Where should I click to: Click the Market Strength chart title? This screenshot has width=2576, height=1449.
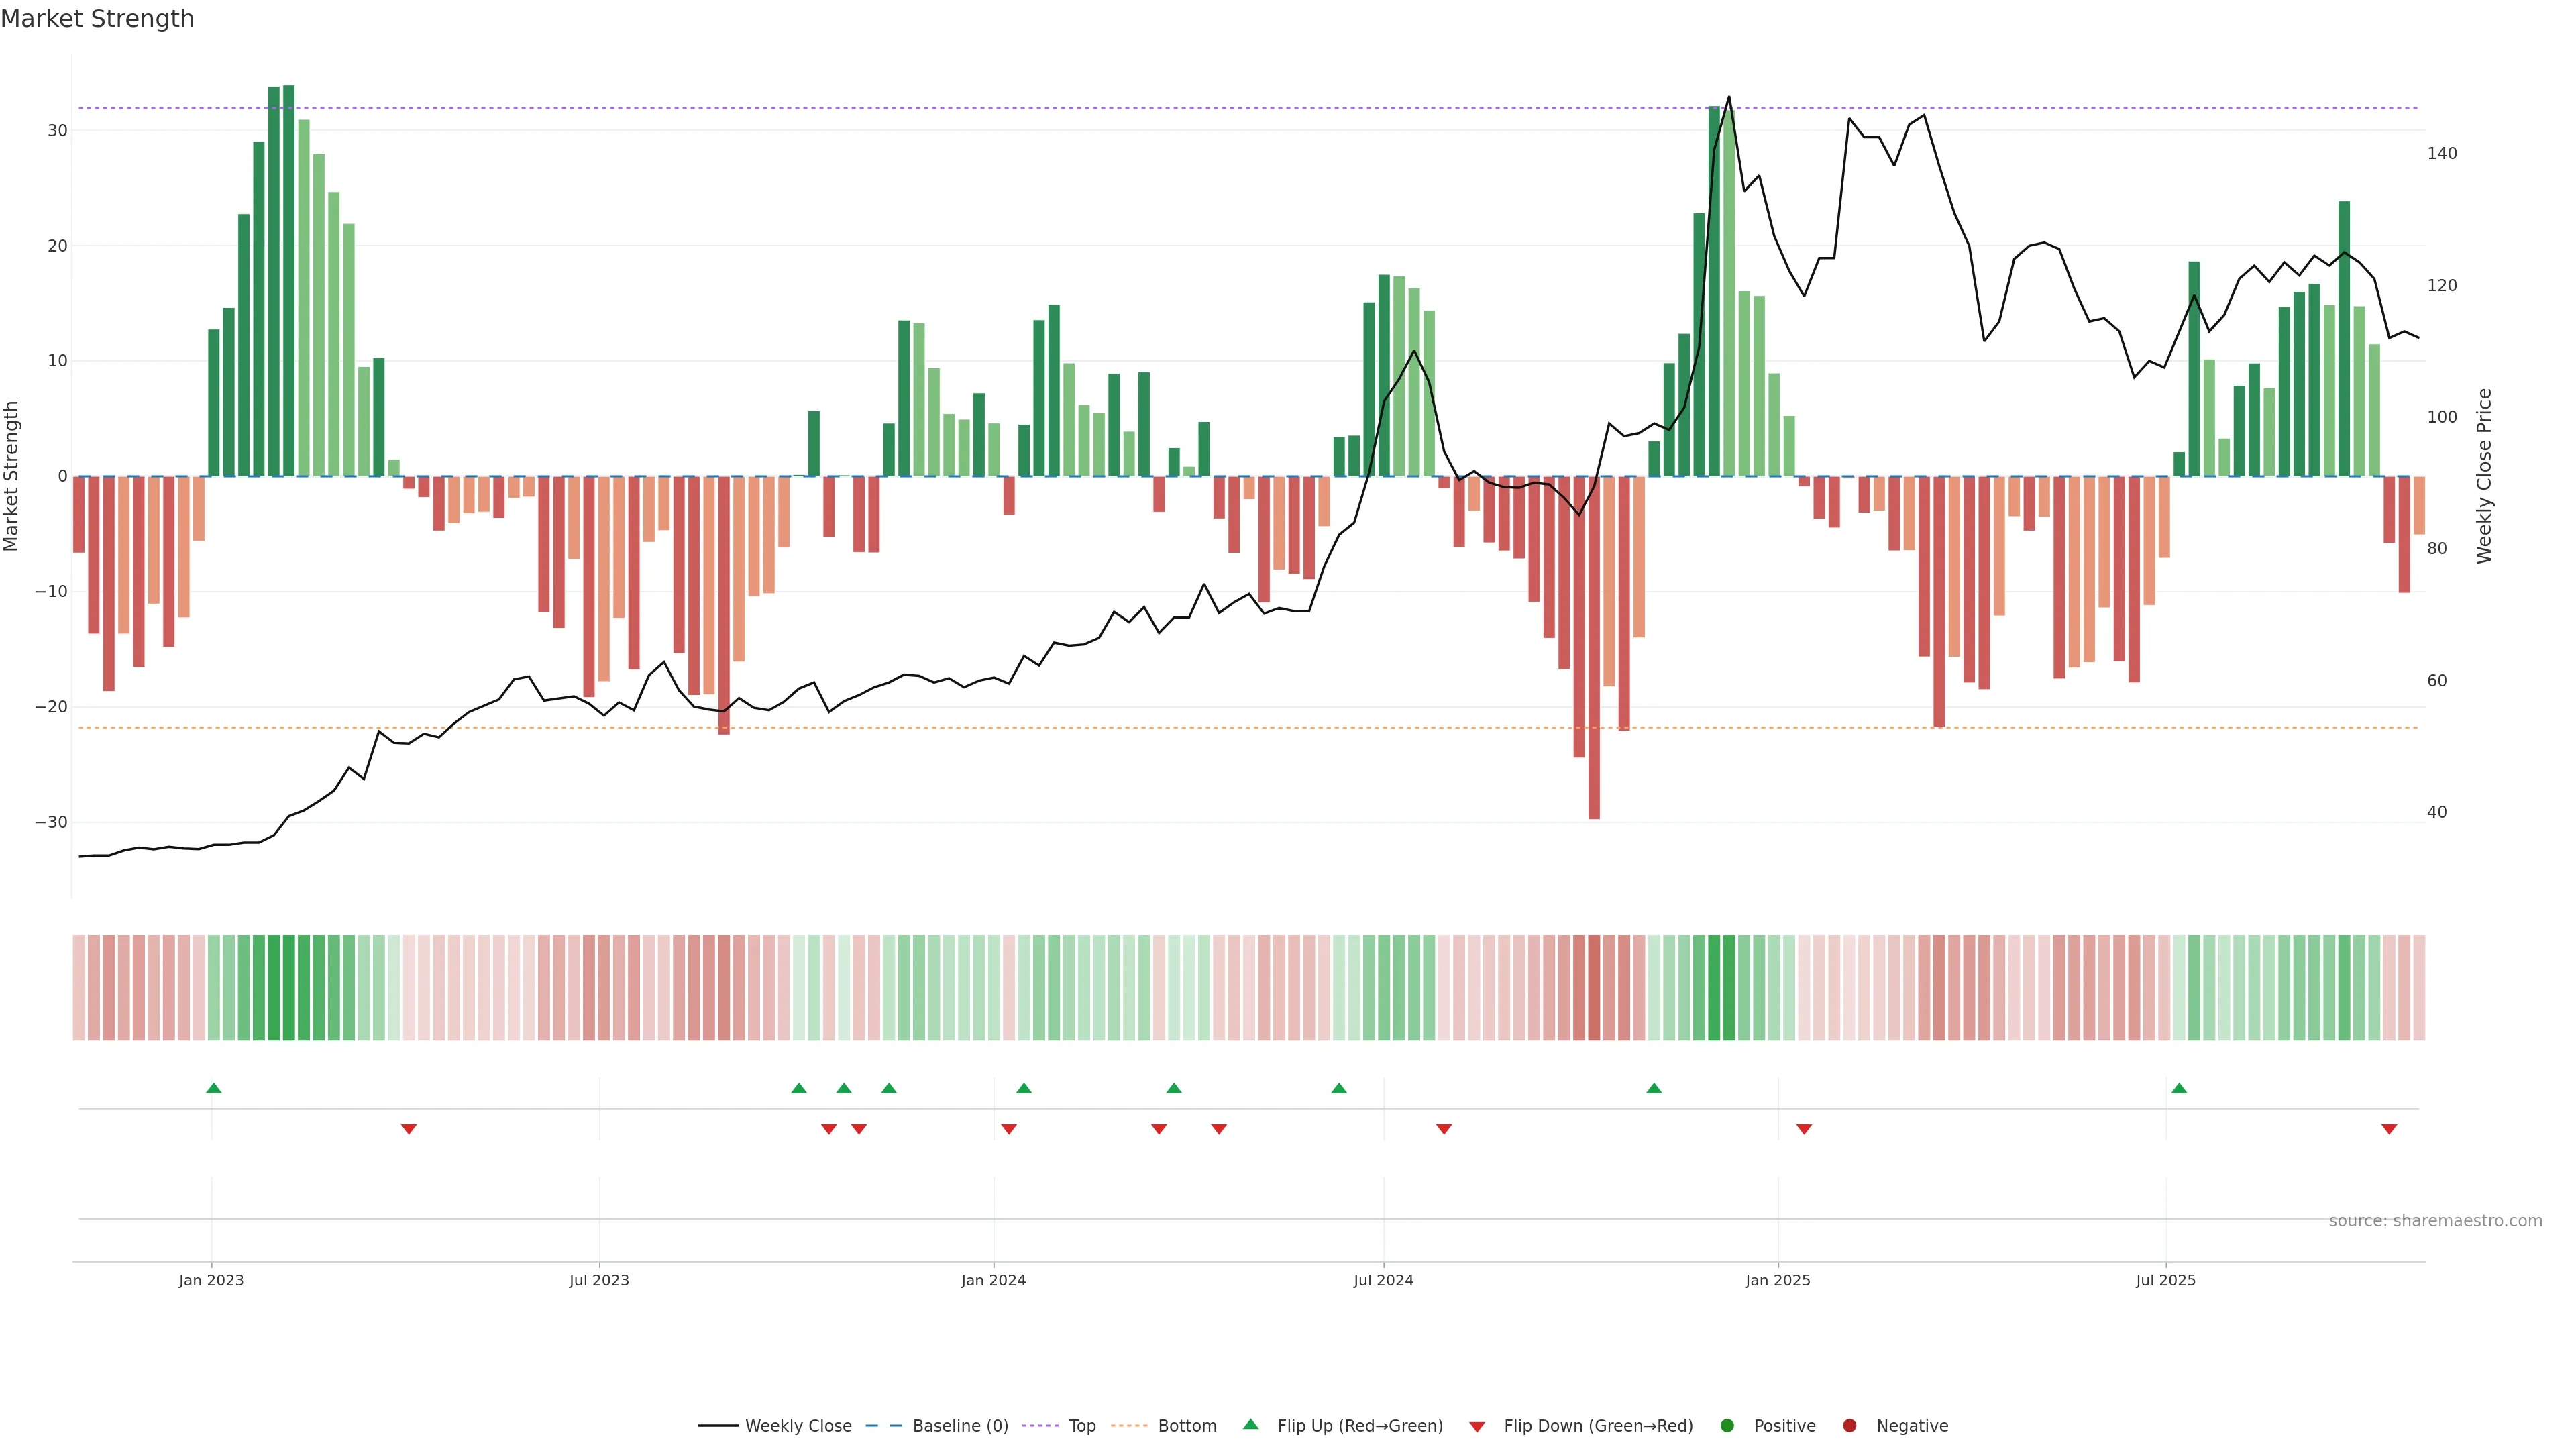(x=97, y=19)
